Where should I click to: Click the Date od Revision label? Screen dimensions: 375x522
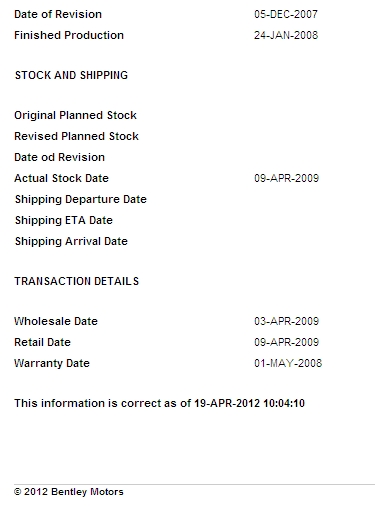coord(59,157)
